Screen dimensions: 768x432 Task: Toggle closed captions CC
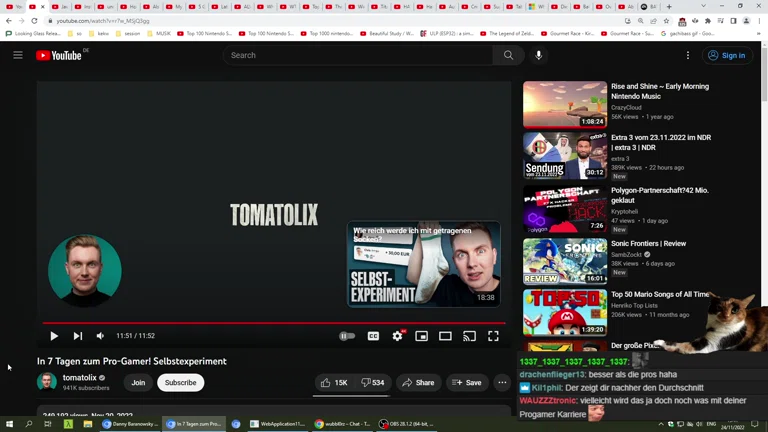tap(373, 336)
